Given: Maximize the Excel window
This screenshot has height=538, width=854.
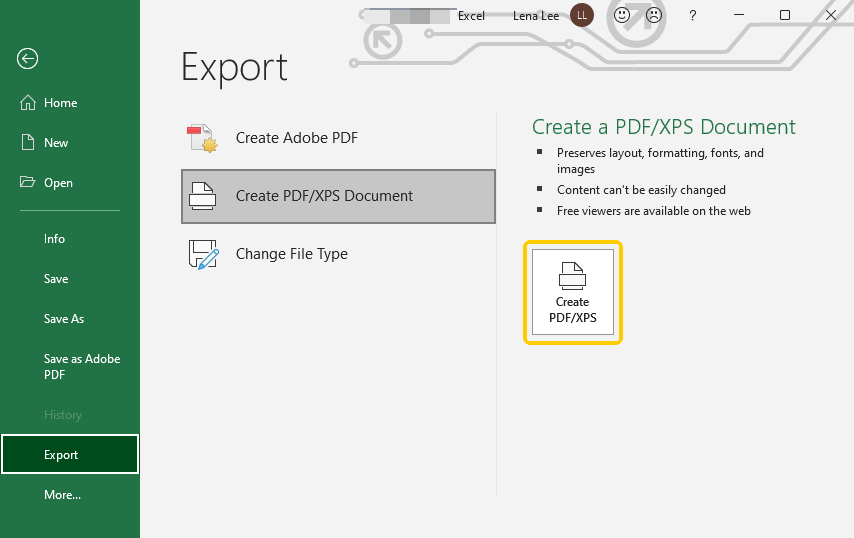Looking at the screenshot, I should coord(785,15).
